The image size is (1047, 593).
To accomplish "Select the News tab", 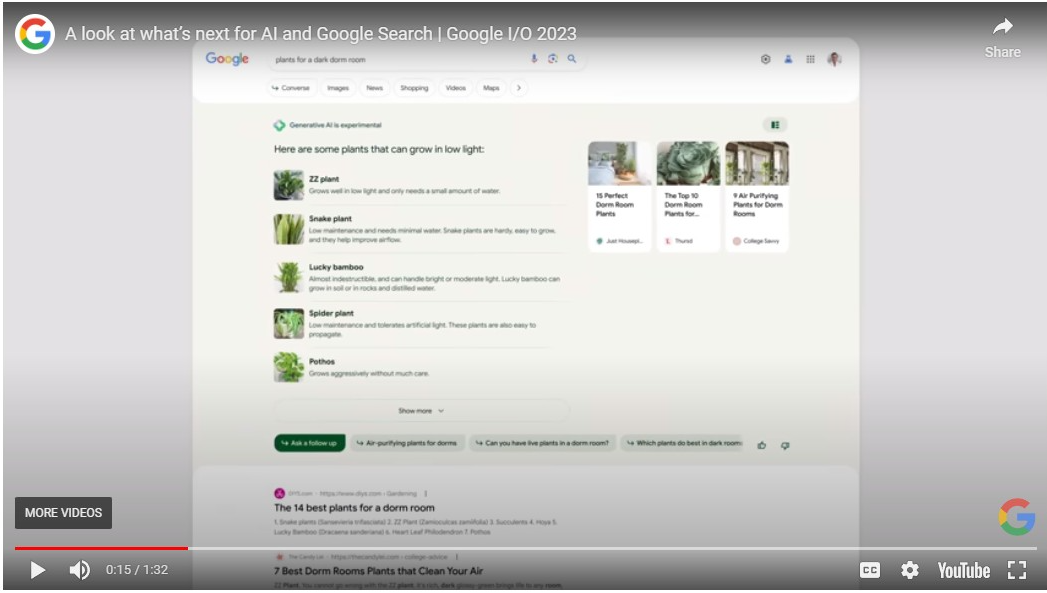I will [375, 88].
